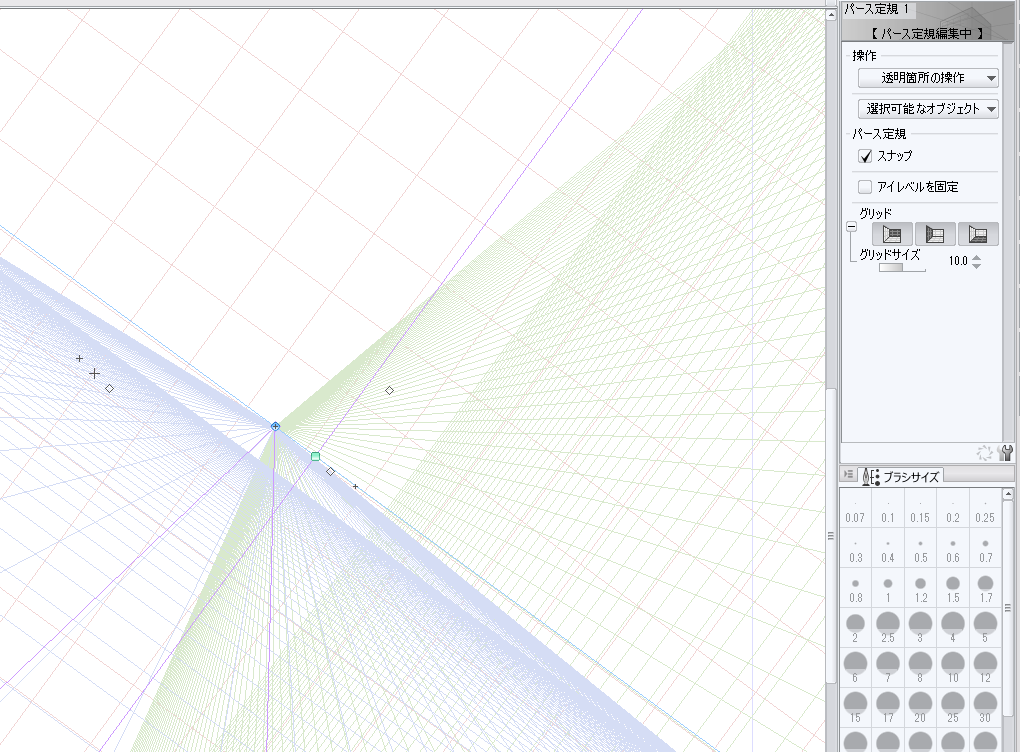Open the 透明箇所の操作 dropdown
The width and height of the screenshot is (1020, 752).
coord(928,78)
